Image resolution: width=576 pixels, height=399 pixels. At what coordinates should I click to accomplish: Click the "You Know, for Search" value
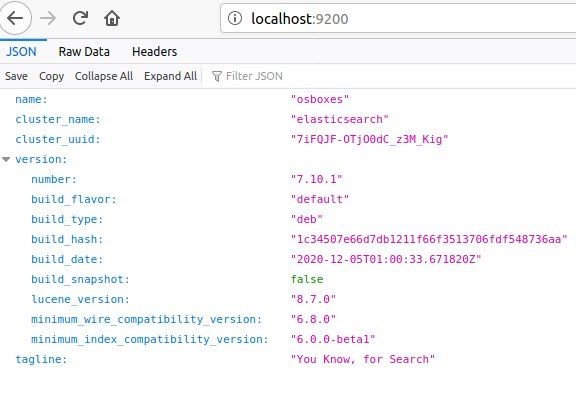[x=363, y=359]
